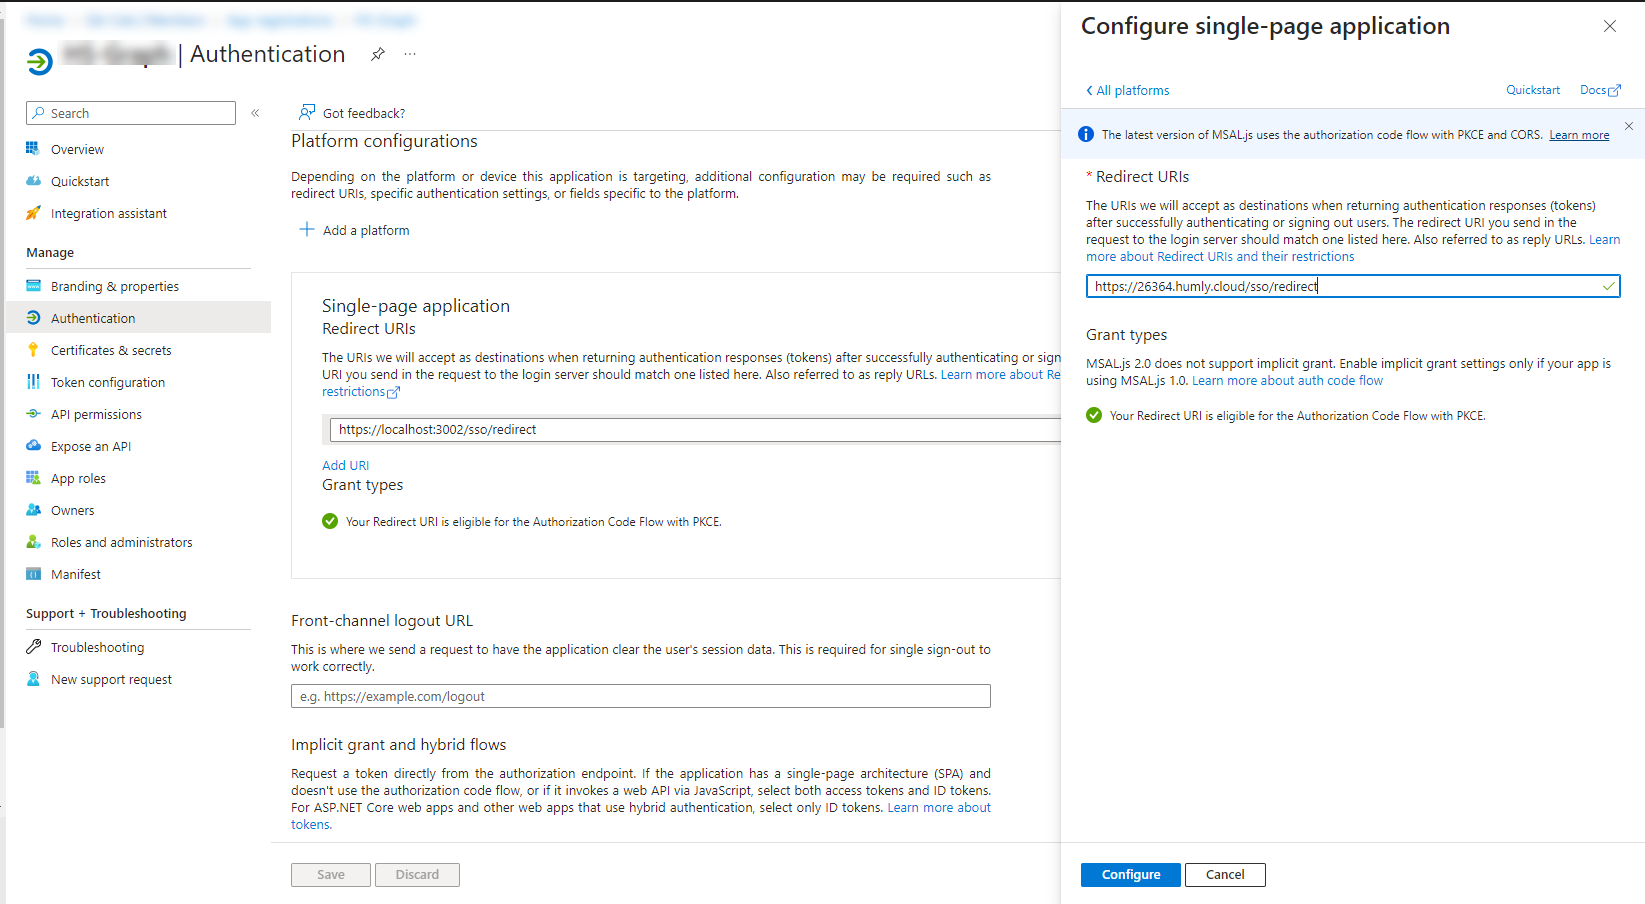Open the Overview page from sidebar
The image size is (1645, 904).
(76, 148)
